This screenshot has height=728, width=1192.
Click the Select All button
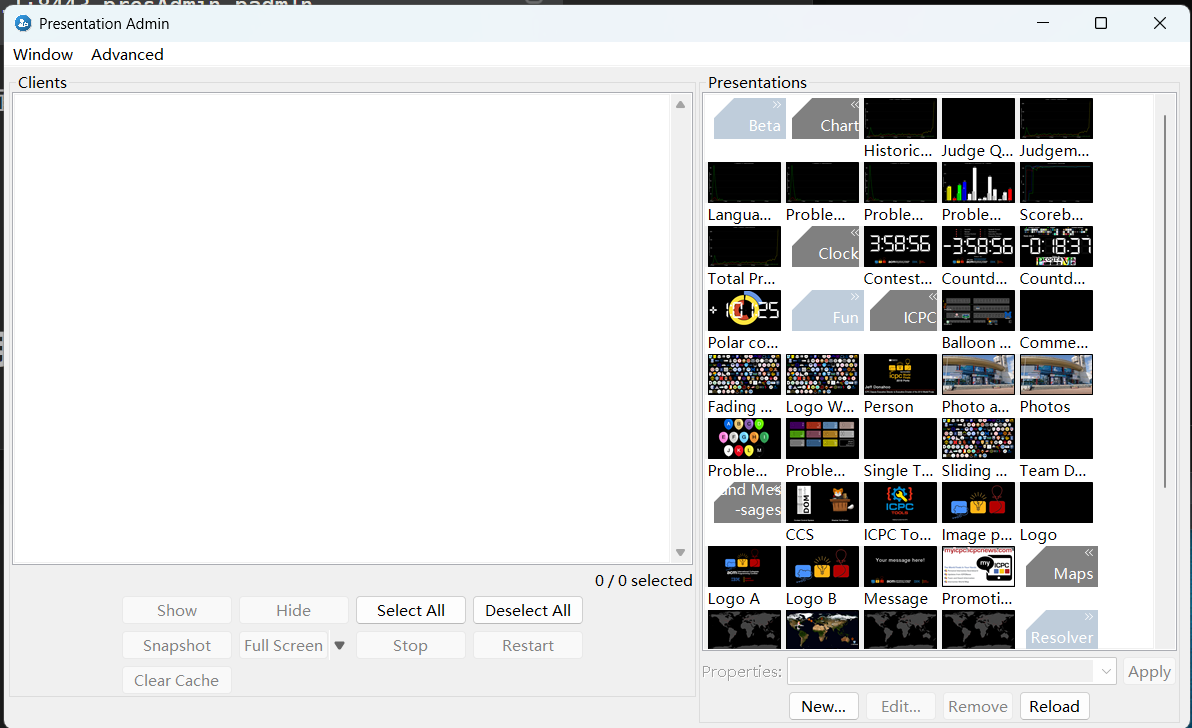(411, 611)
